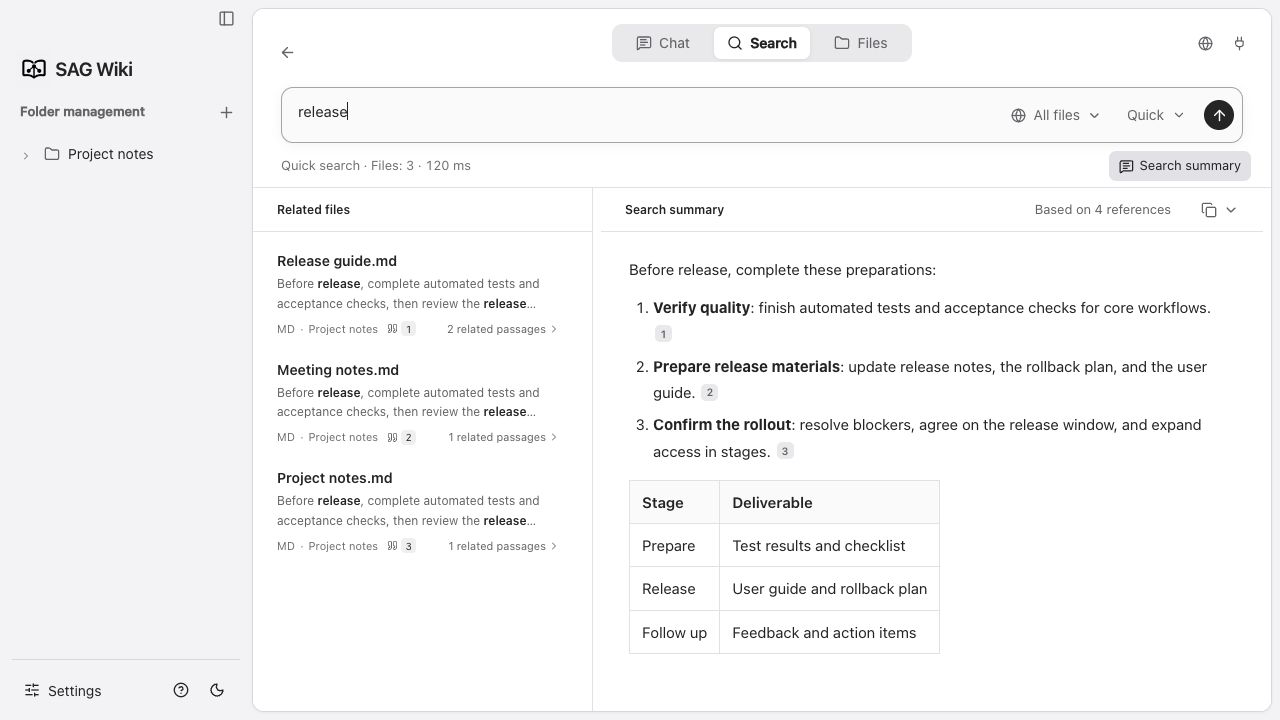This screenshot has height=720, width=1280.
Task: Open Release guide.md result
Action: (337, 261)
